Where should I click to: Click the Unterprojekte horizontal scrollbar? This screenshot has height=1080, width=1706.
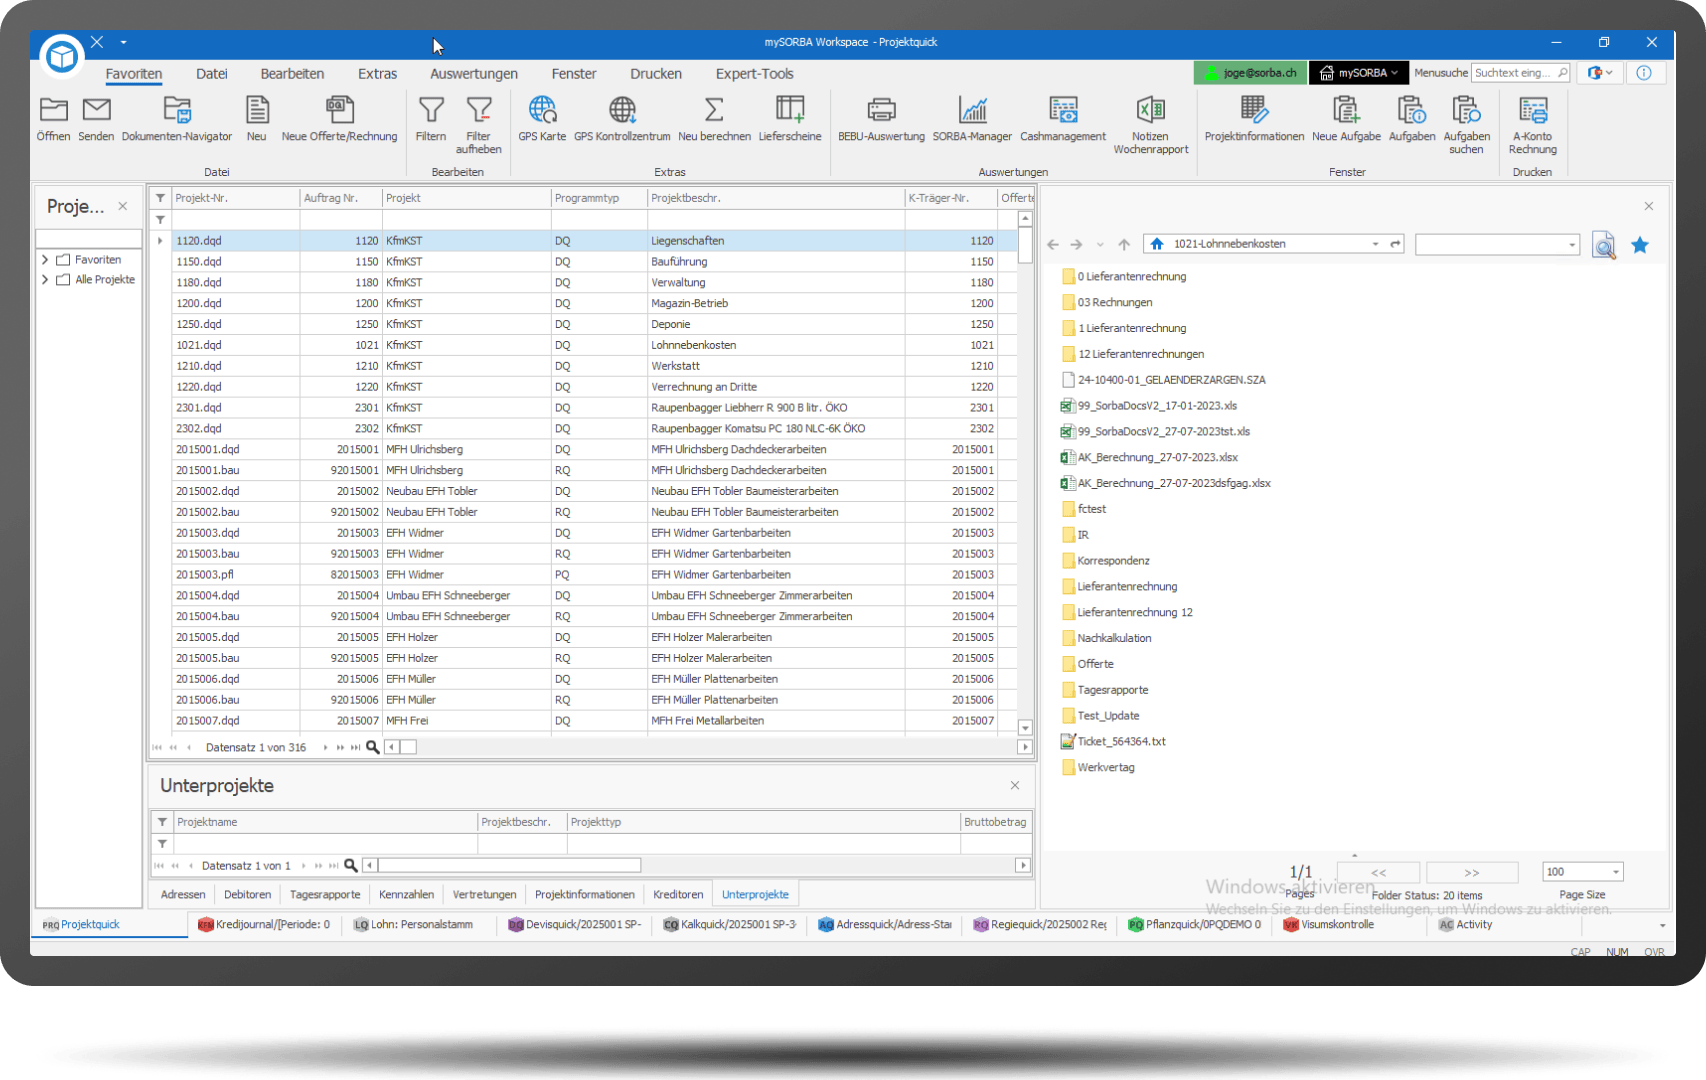[x=510, y=865]
